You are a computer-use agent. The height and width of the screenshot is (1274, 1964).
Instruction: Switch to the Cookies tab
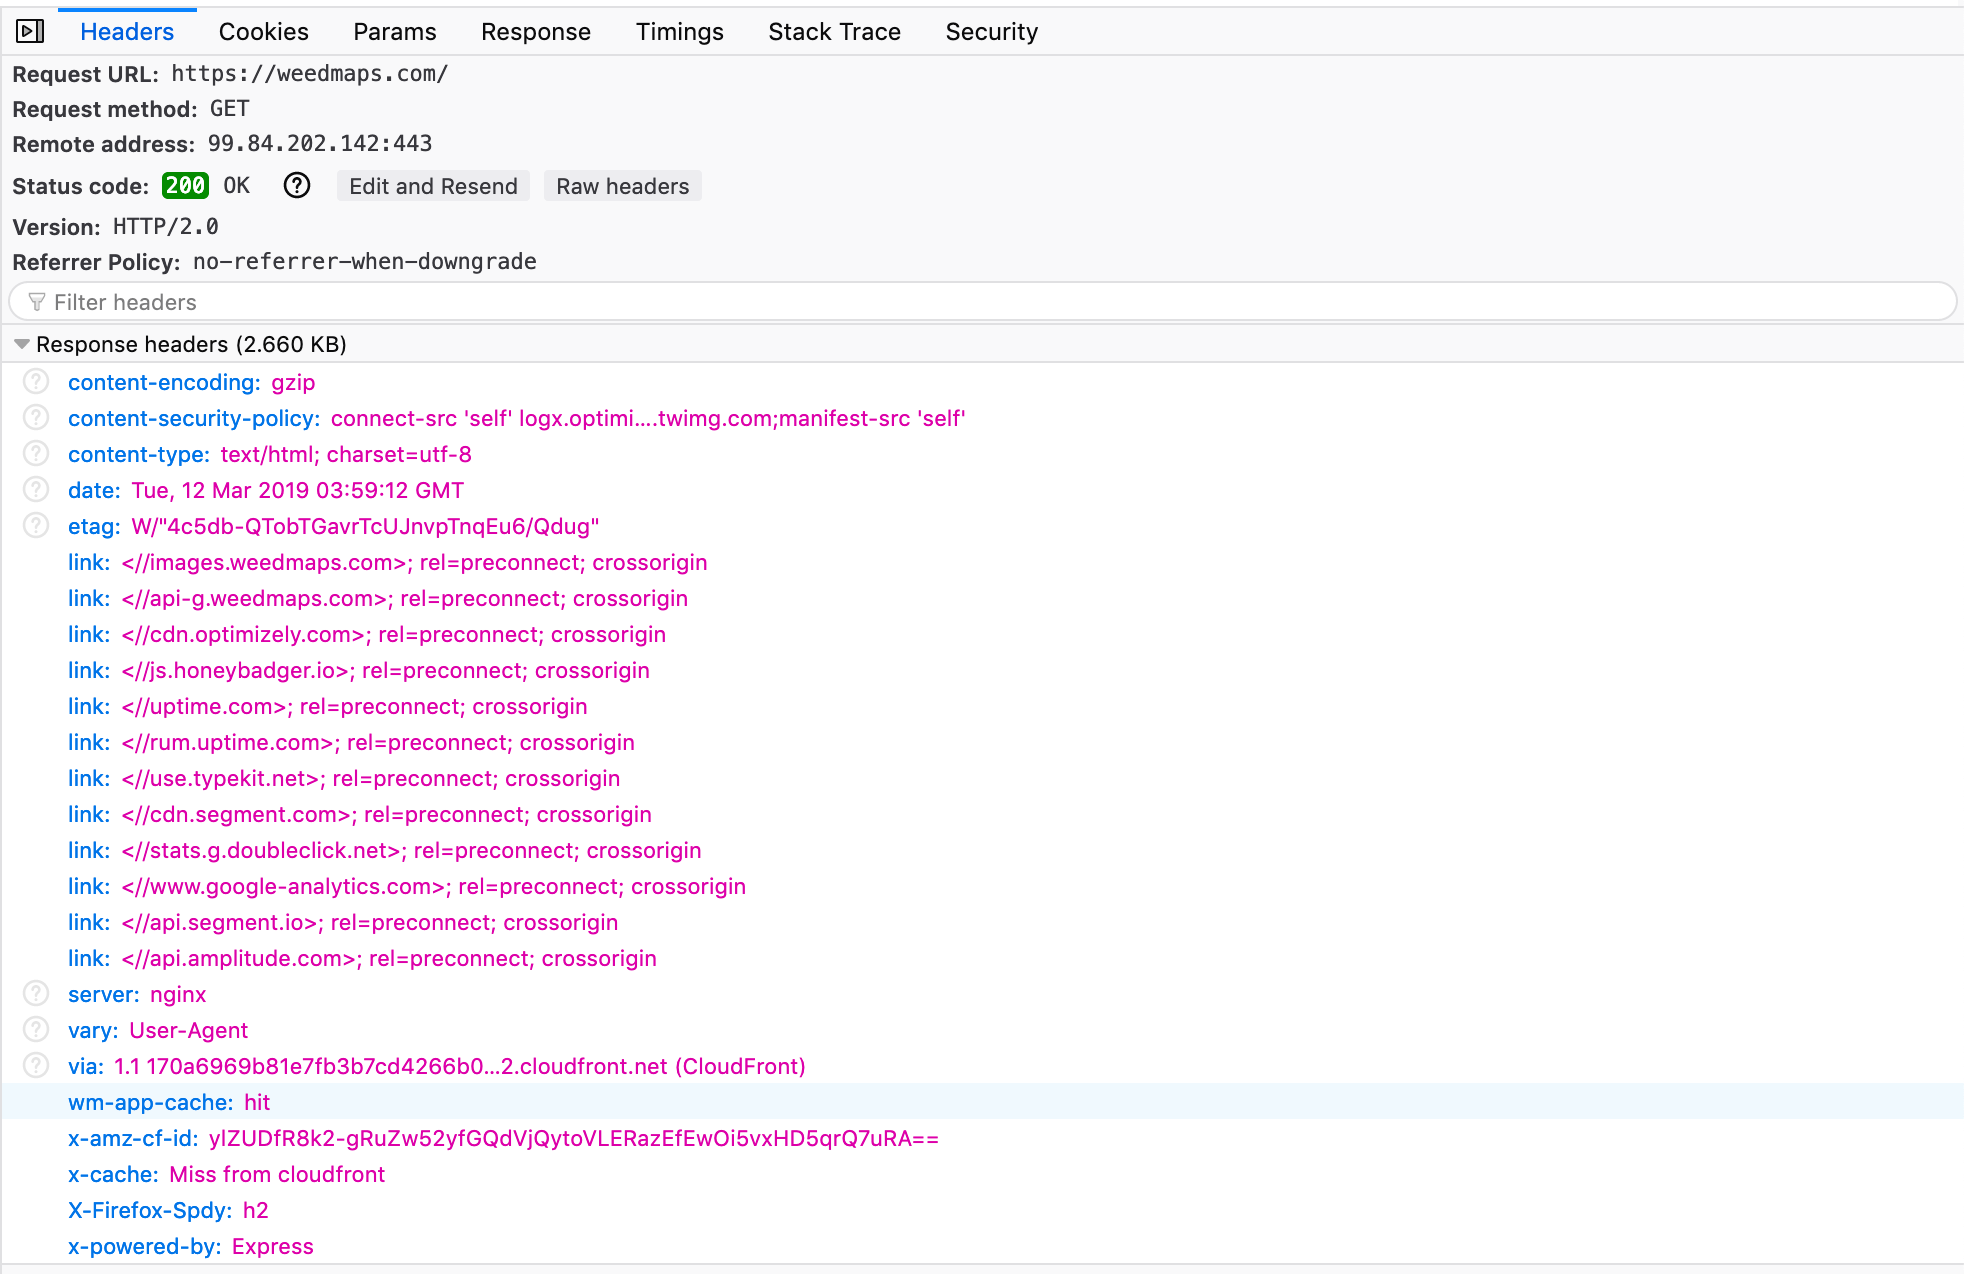263,32
